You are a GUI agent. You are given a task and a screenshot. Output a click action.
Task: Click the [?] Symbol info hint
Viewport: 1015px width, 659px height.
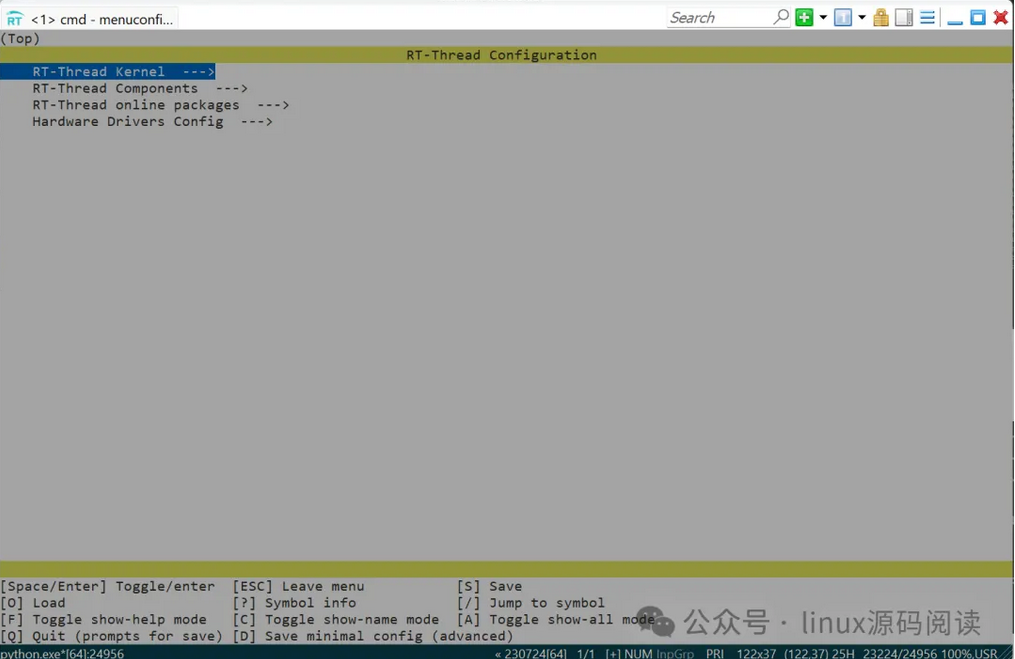point(295,603)
